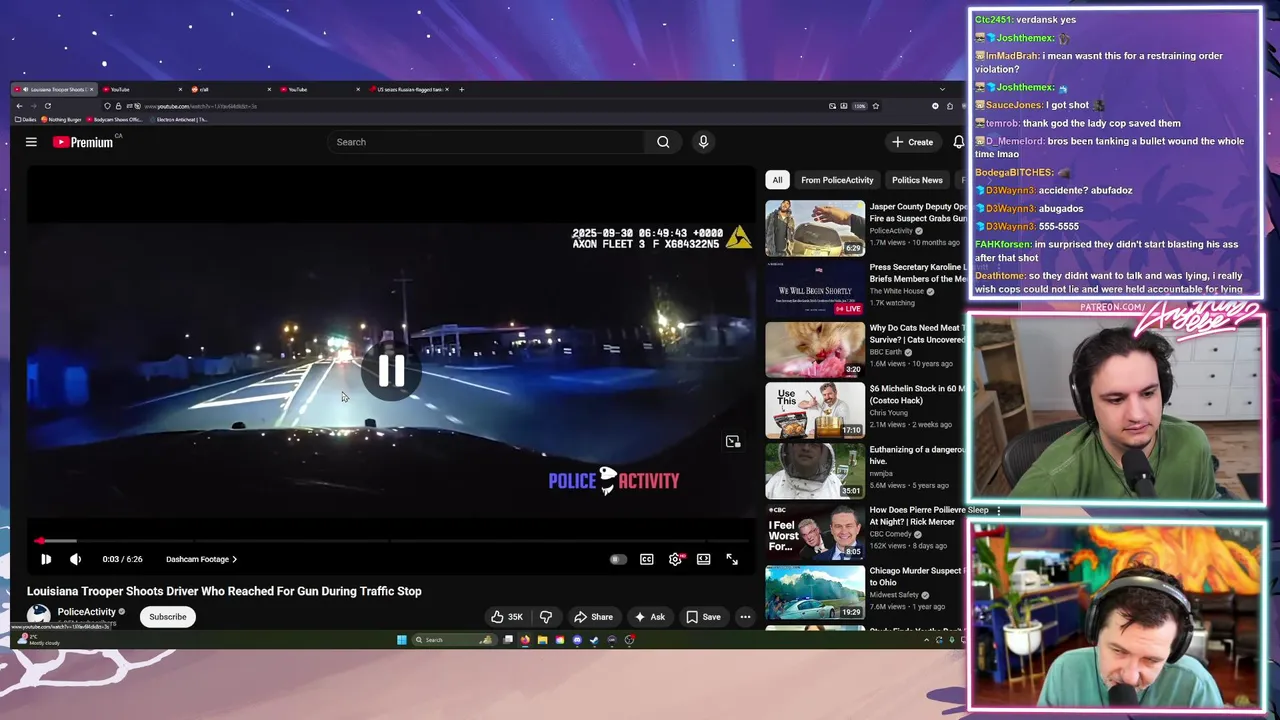Viewport: 1280px width, 720px height.
Task: Subscribe to PoliceActivity
Action: click(168, 617)
